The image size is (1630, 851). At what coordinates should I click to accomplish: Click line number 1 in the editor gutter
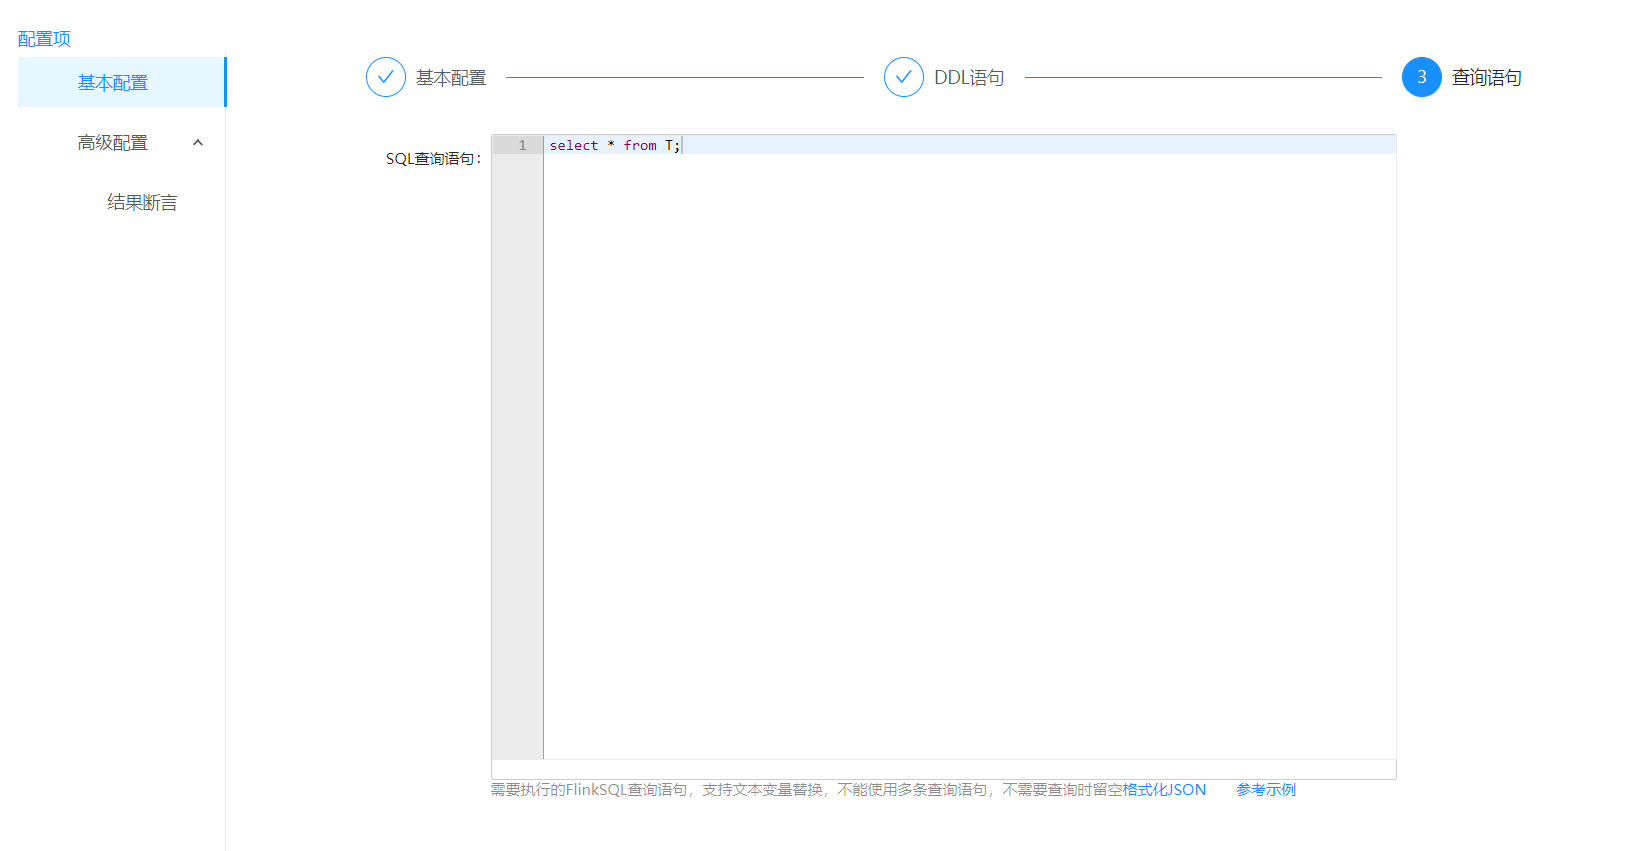pyautogui.click(x=522, y=146)
